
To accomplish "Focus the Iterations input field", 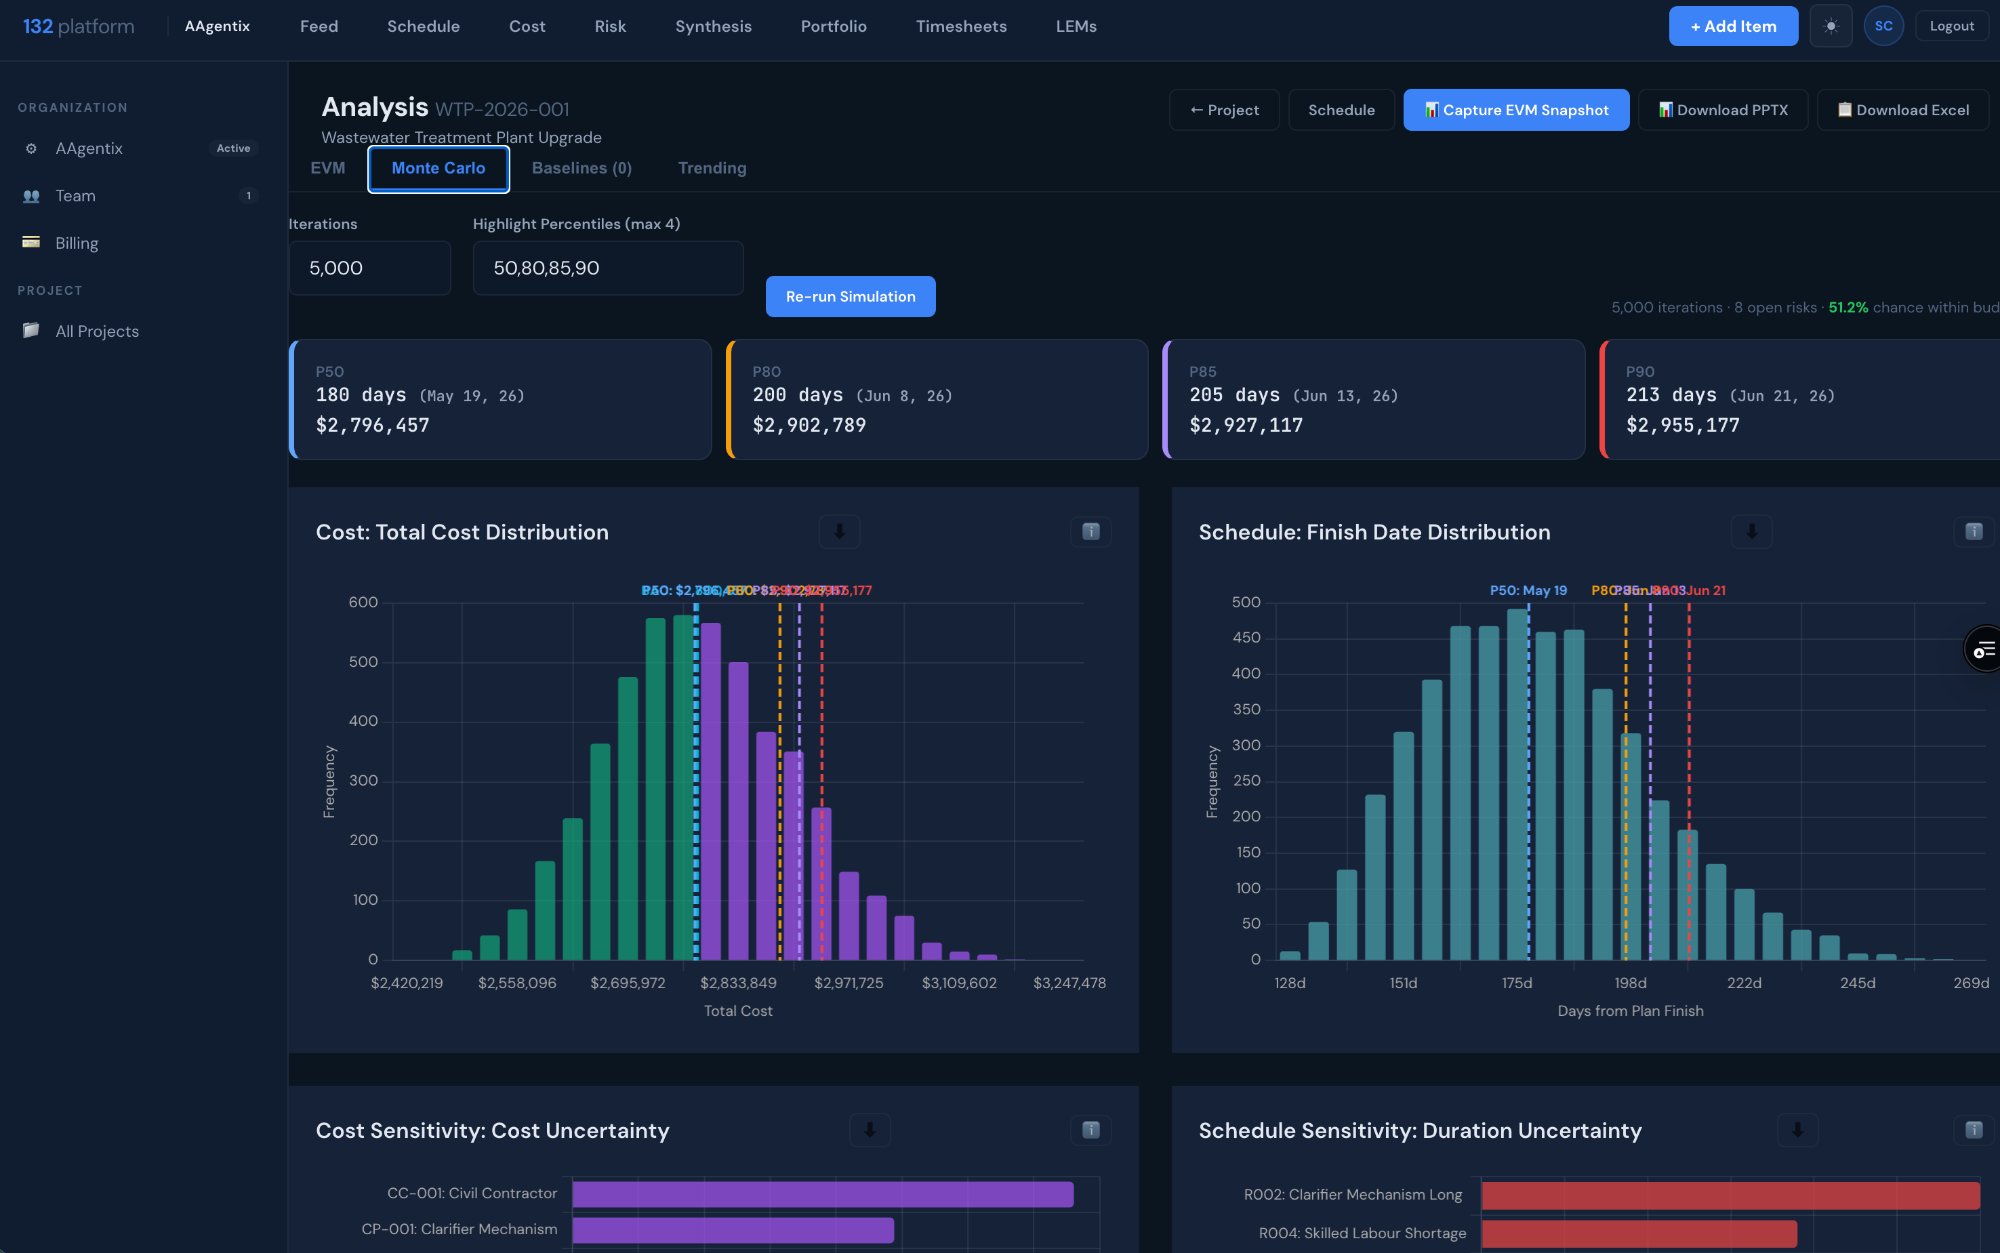I will 369,268.
